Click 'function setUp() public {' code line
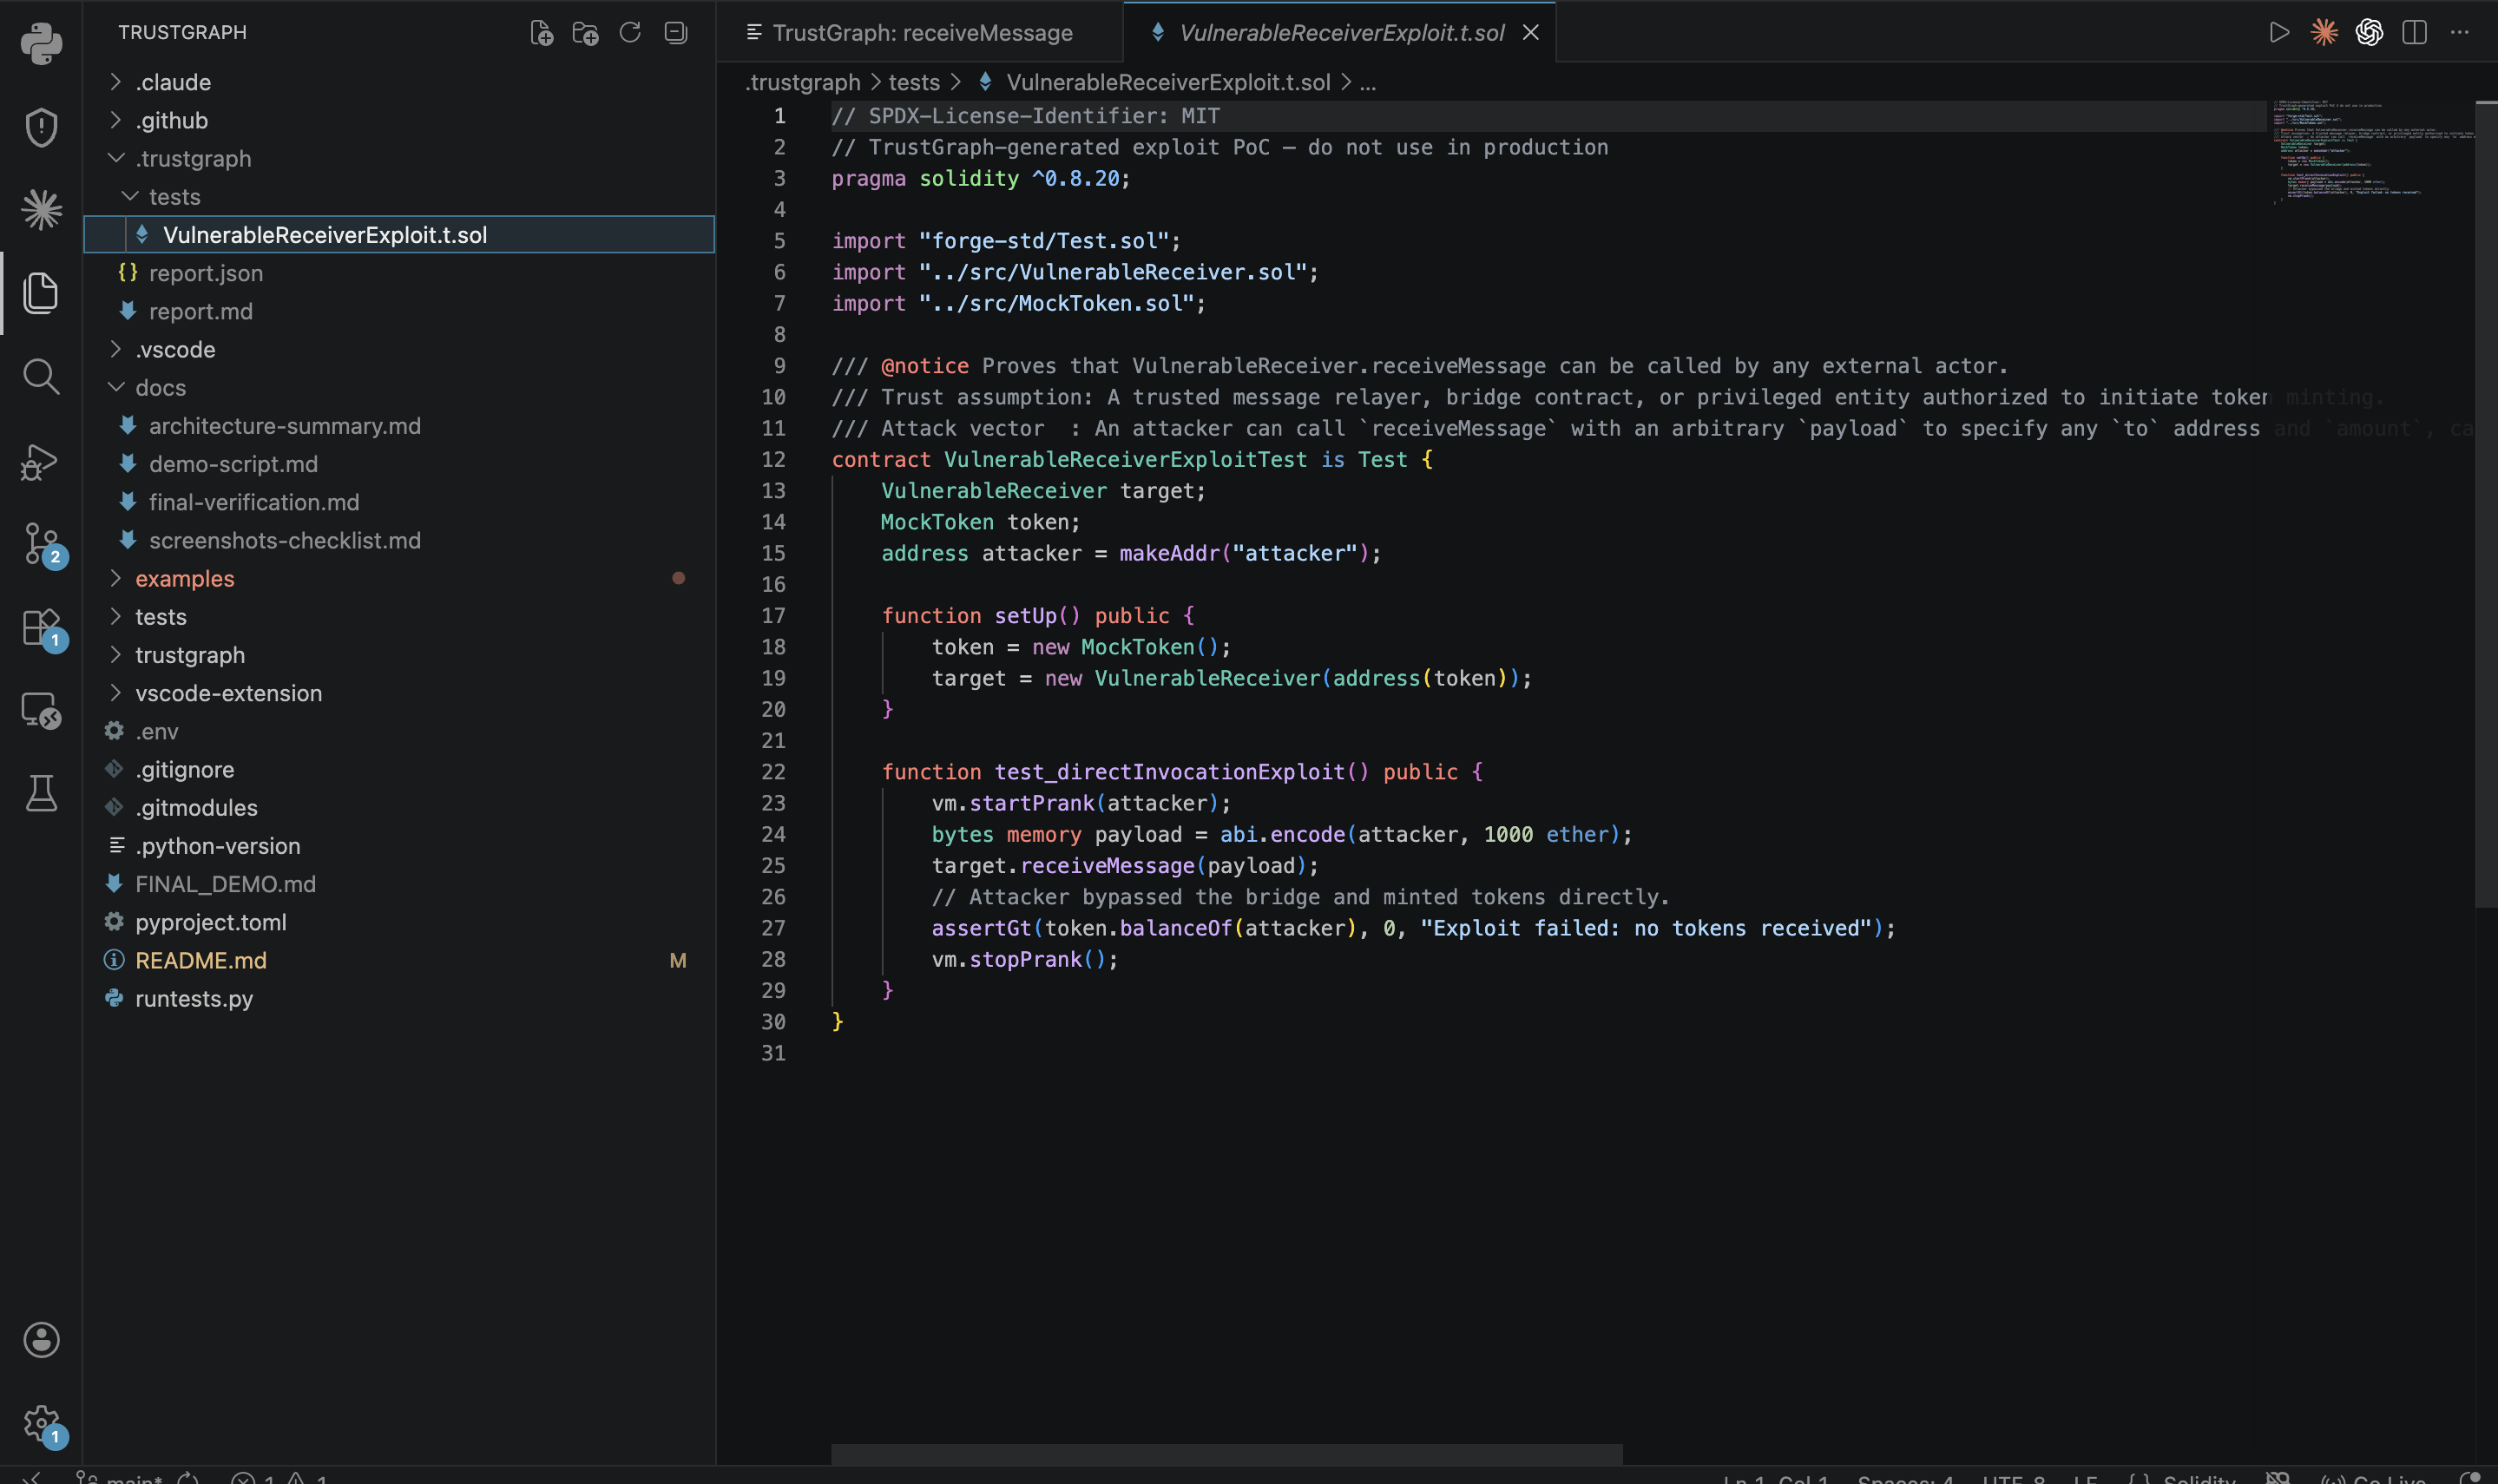 click(x=1038, y=615)
